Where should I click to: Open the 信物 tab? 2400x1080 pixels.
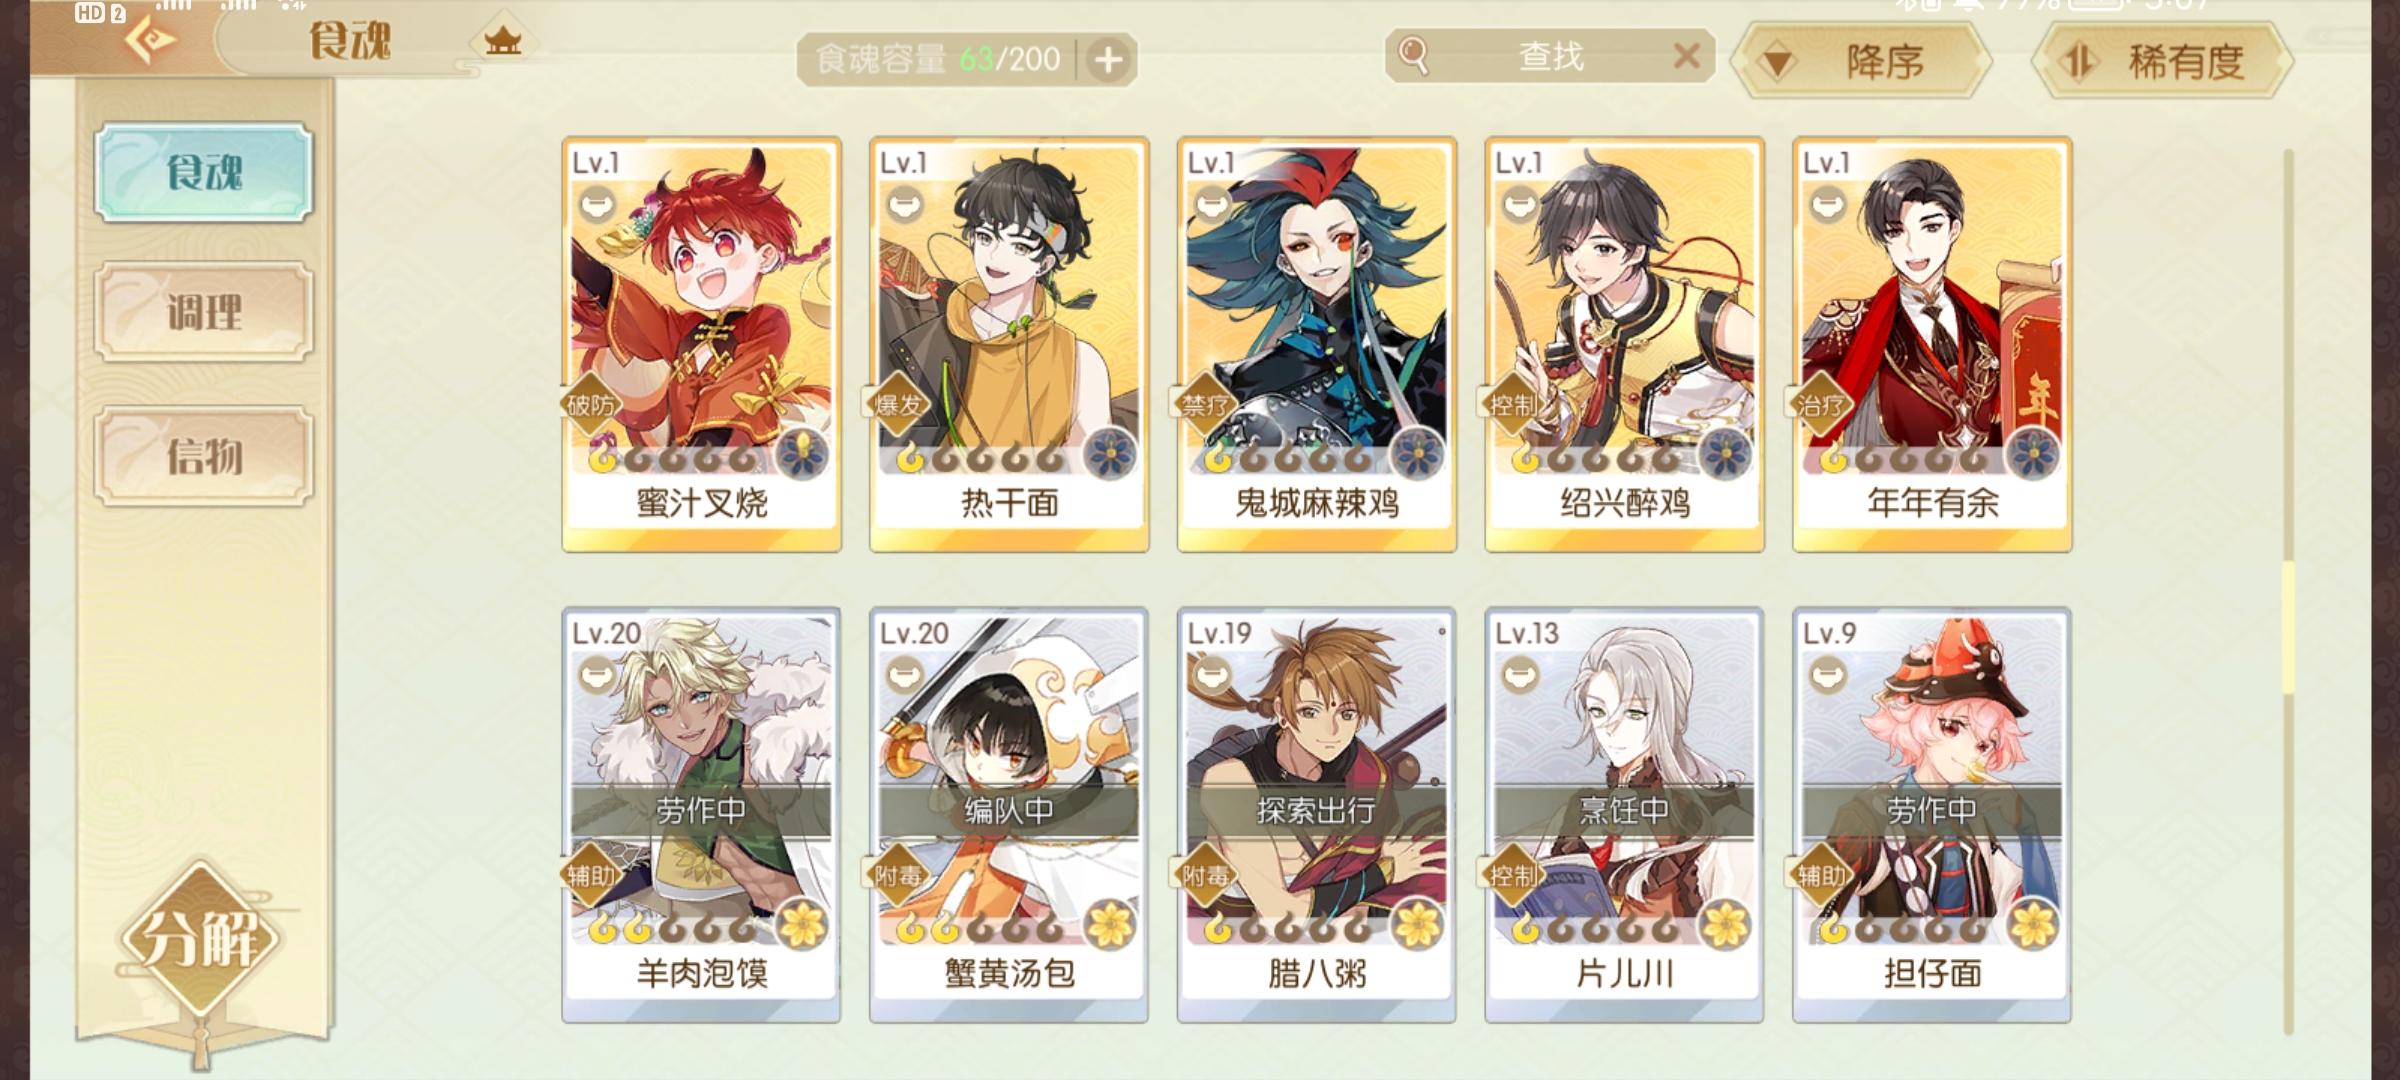click(204, 456)
